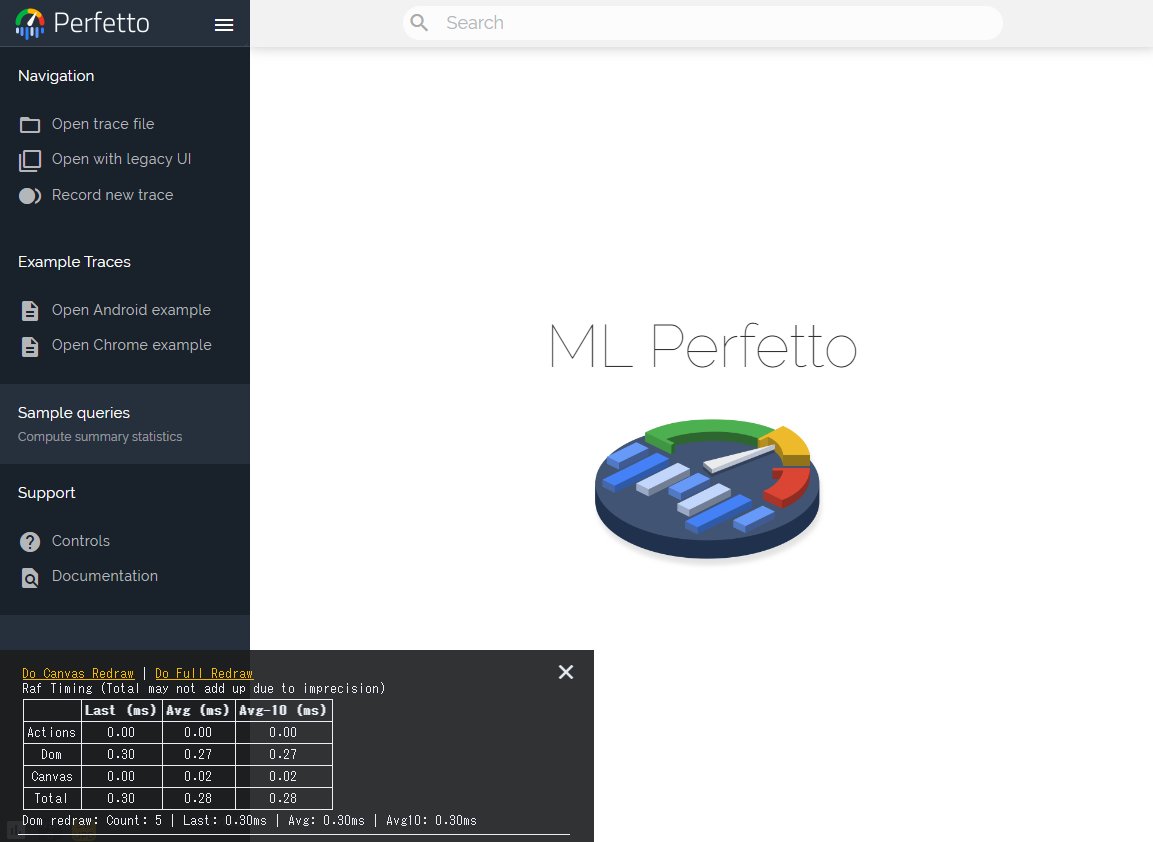Expand the Sample queries section
The image size is (1153, 842).
(74, 413)
